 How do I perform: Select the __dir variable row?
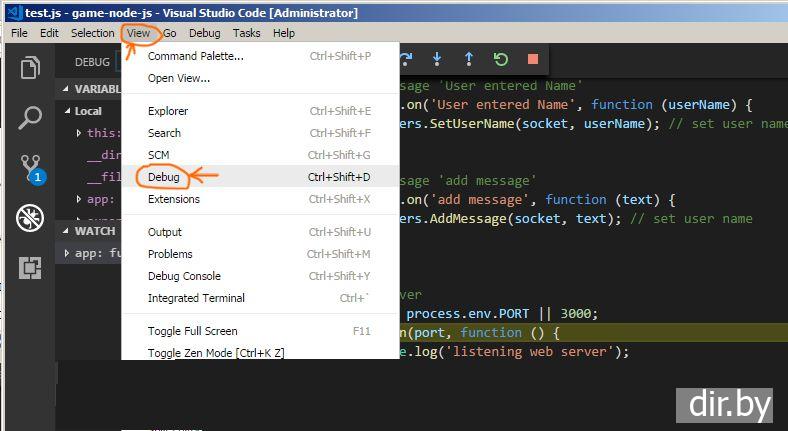tap(89, 155)
